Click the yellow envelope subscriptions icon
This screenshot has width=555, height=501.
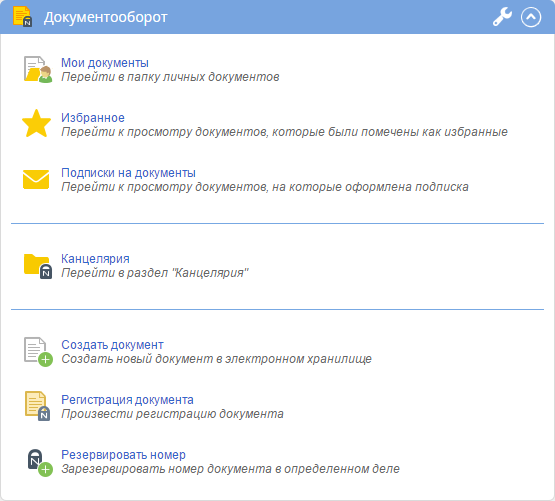point(36,180)
